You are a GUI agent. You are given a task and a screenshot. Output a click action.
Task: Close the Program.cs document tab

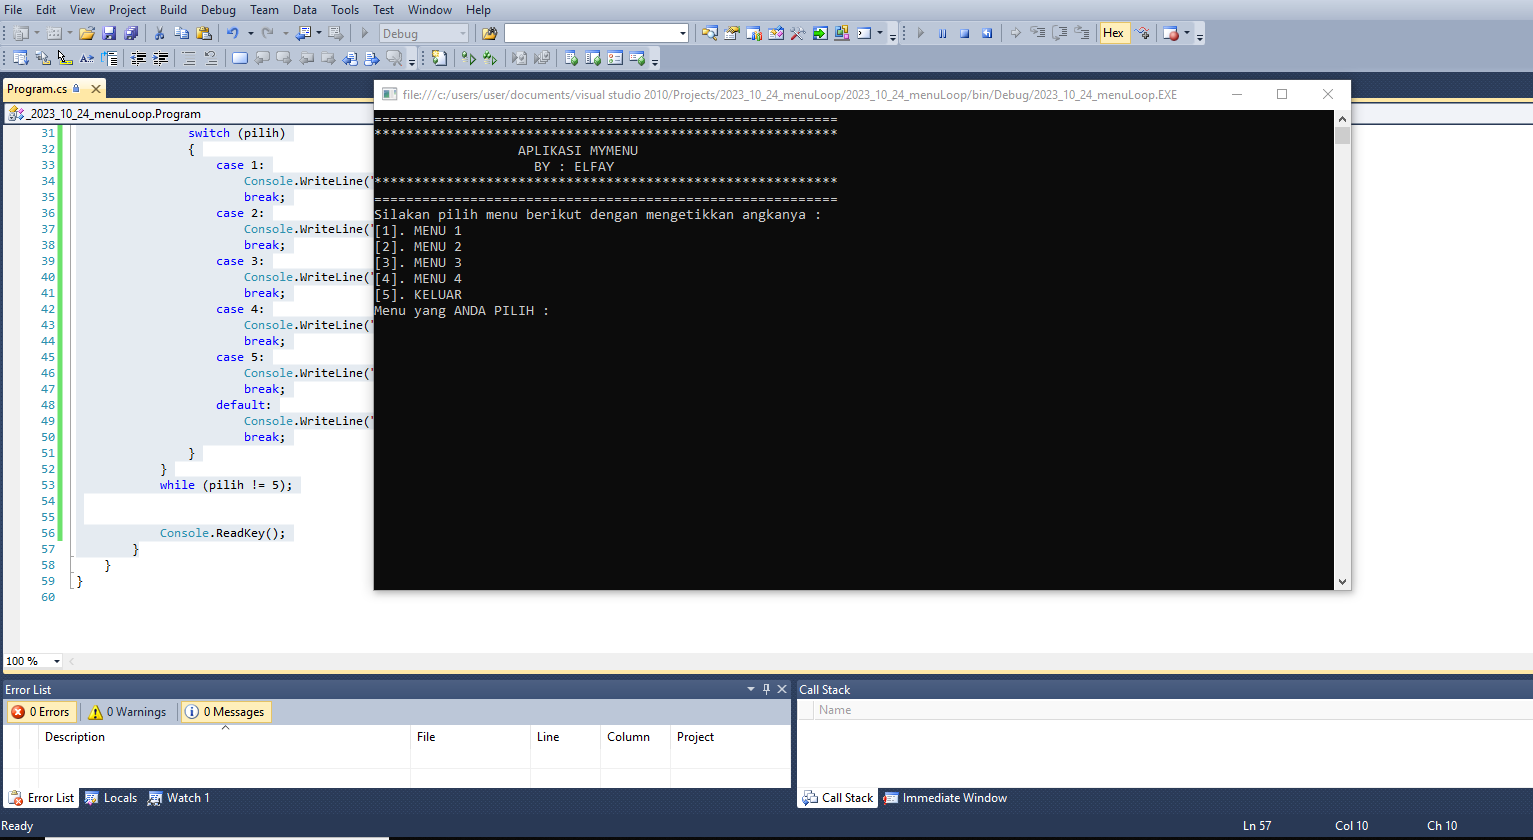(x=96, y=89)
